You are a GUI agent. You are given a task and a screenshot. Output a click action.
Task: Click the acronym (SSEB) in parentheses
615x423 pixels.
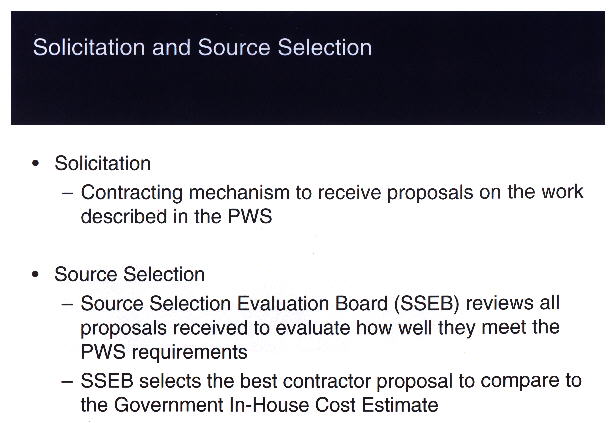pyautogui.click(x=427, y=304)
